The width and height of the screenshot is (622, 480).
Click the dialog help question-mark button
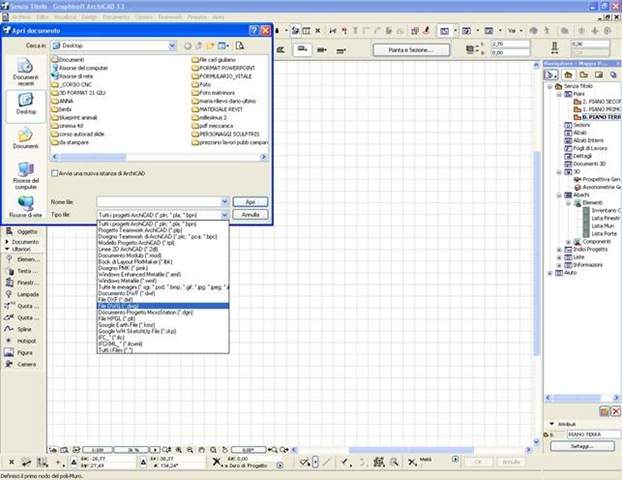(254, 31)
